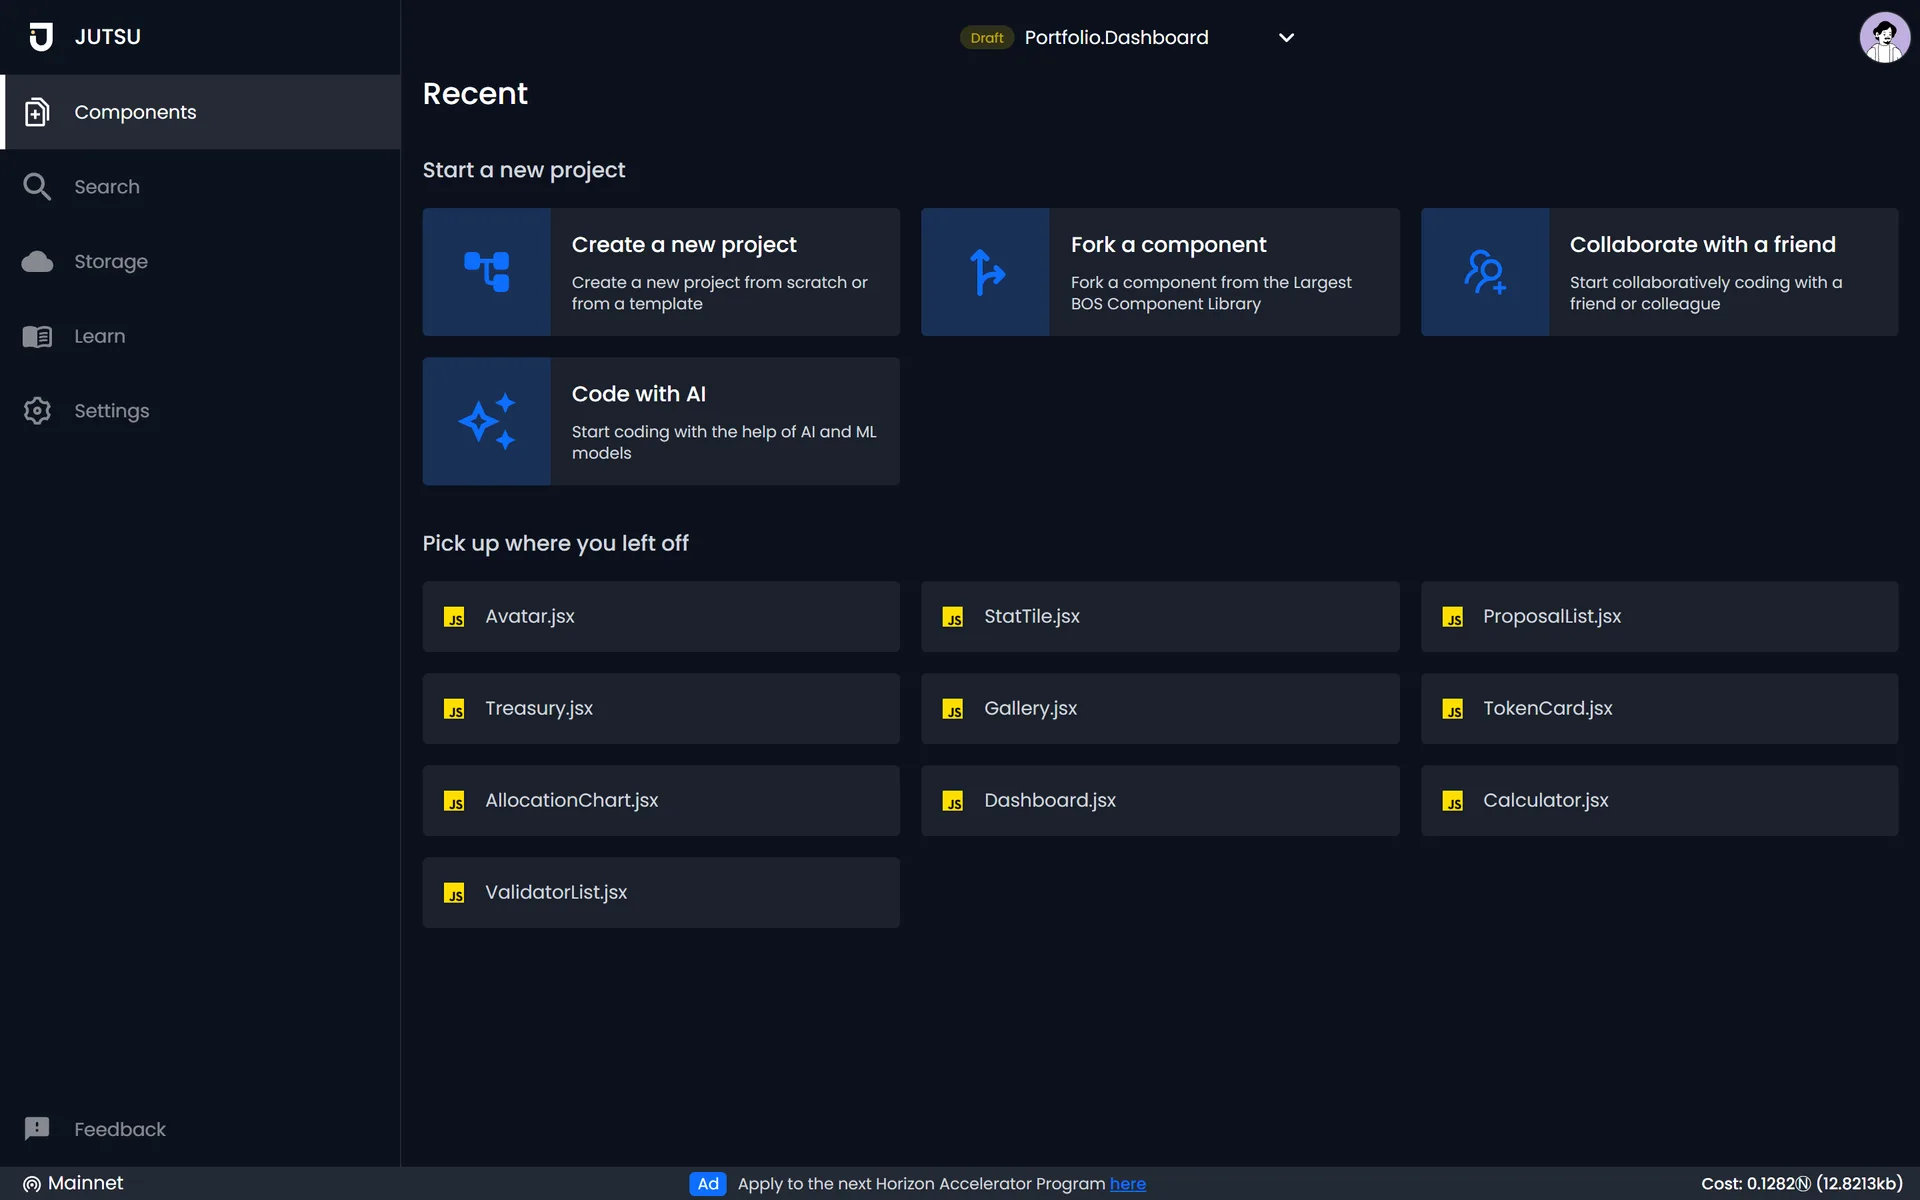Click the Draft status badge
This screenshot has height=1200, width=1920.
click(x=986, y=38)
